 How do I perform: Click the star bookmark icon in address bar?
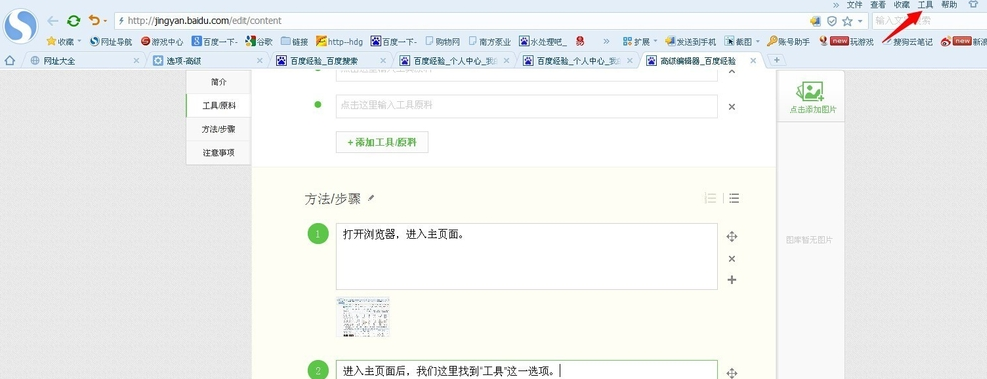(847, 21)
